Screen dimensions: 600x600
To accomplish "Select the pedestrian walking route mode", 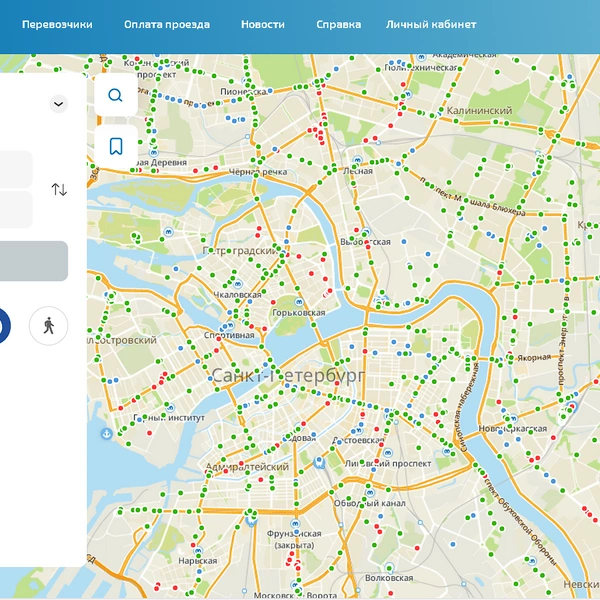I will tap(49, 326).
